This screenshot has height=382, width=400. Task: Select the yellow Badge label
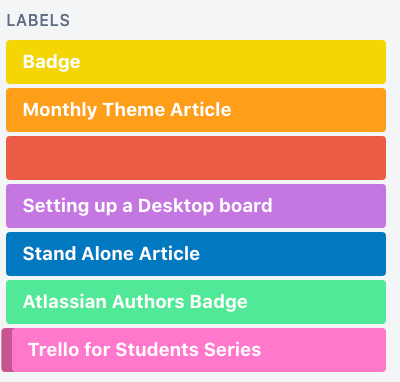(196, 62)
